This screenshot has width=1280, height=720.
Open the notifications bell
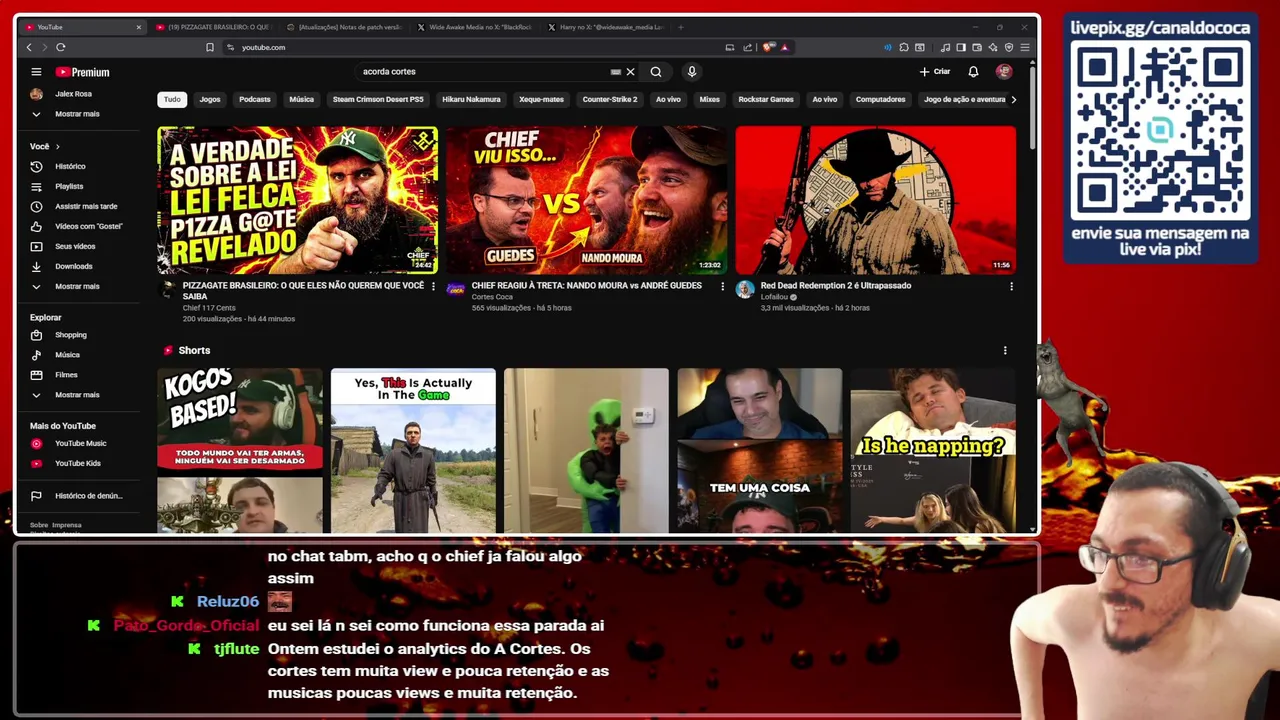pyautogui.click(x=973, y=72)
